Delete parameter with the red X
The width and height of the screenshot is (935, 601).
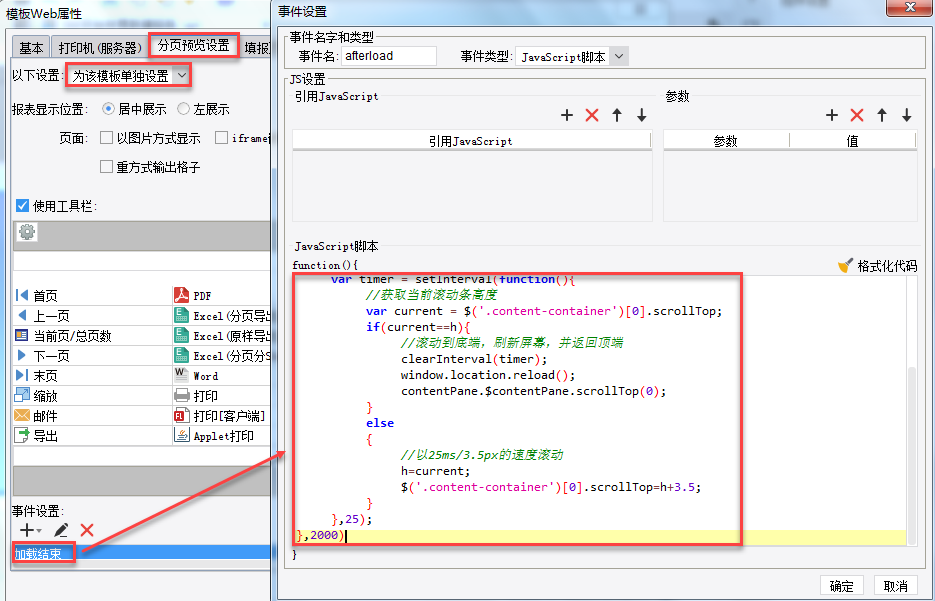point(857,115)
